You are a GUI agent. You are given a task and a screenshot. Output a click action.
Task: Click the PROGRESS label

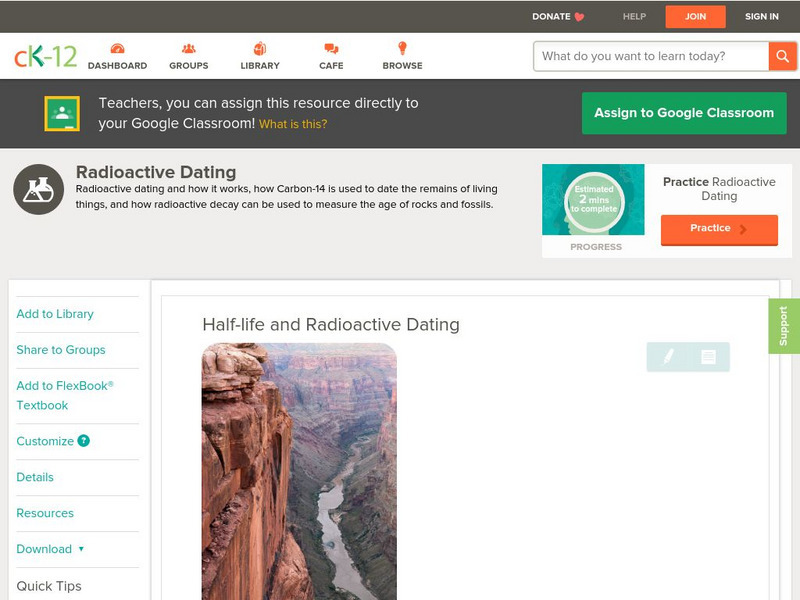coord(596,247)
